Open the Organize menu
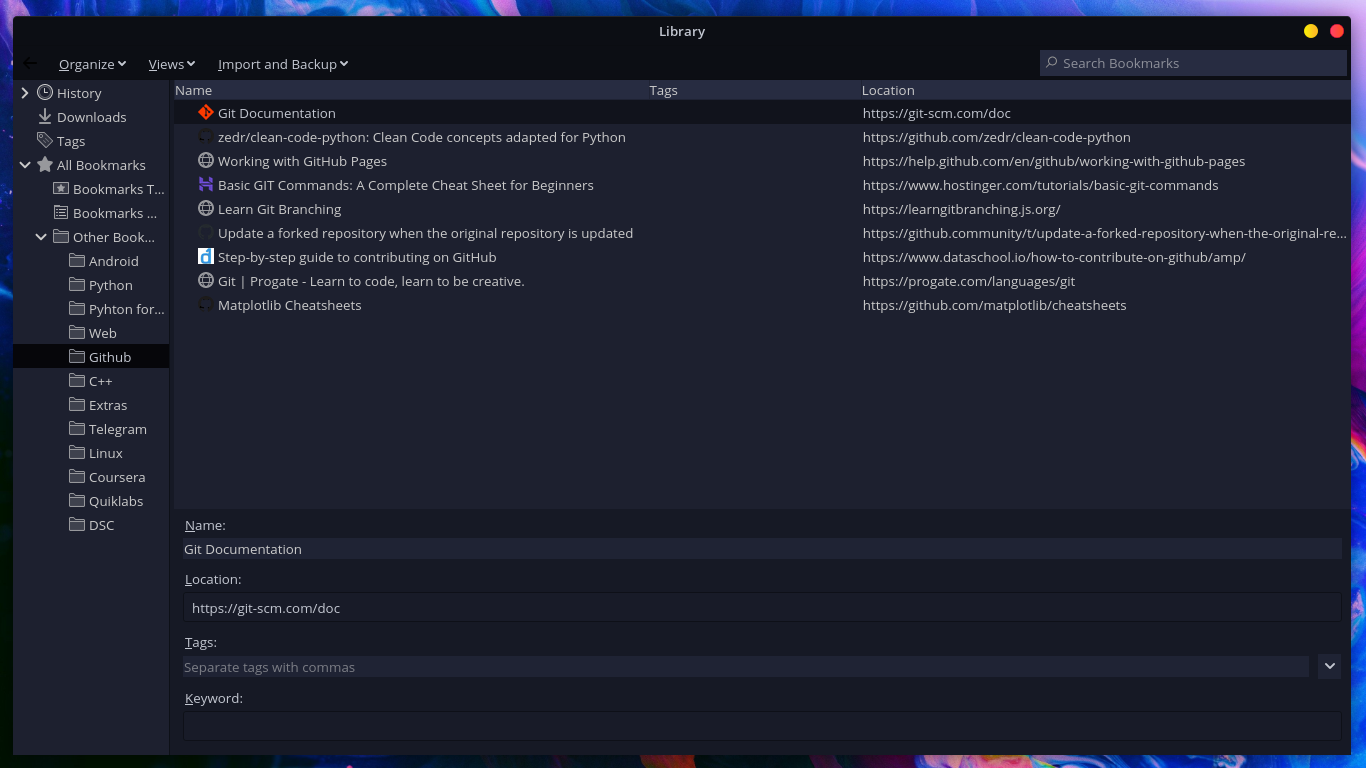The width and height of the screenshot is (1366, 768). 92,64
